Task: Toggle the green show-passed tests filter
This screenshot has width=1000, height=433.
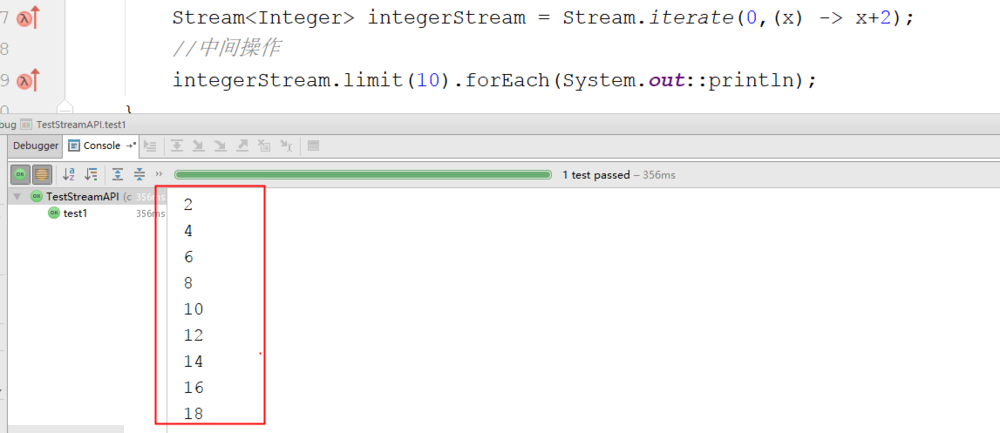Action: point(20,174)
